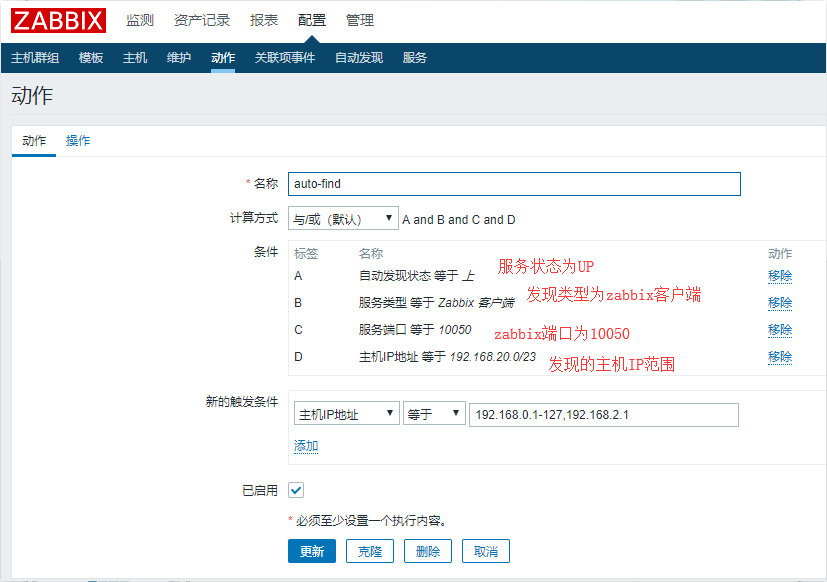The width and height of the screenshot is (827, 582).
Task: Click the 添加 link under new condition
Action: [x=306, y=446]
